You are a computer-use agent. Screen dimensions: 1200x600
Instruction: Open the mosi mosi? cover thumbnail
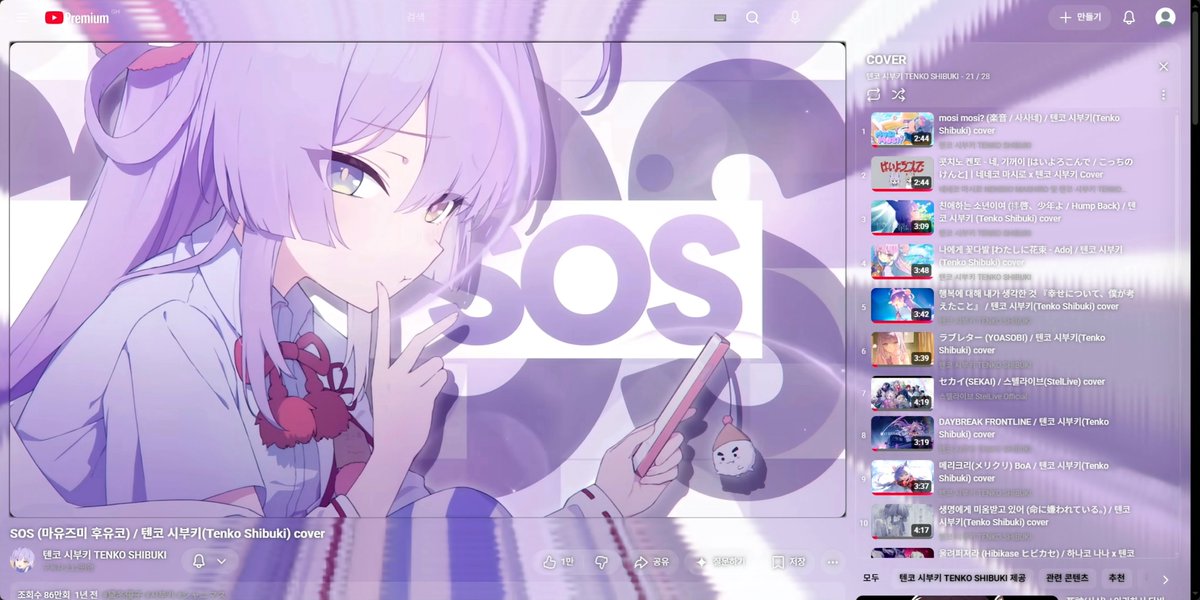[902, 129]
